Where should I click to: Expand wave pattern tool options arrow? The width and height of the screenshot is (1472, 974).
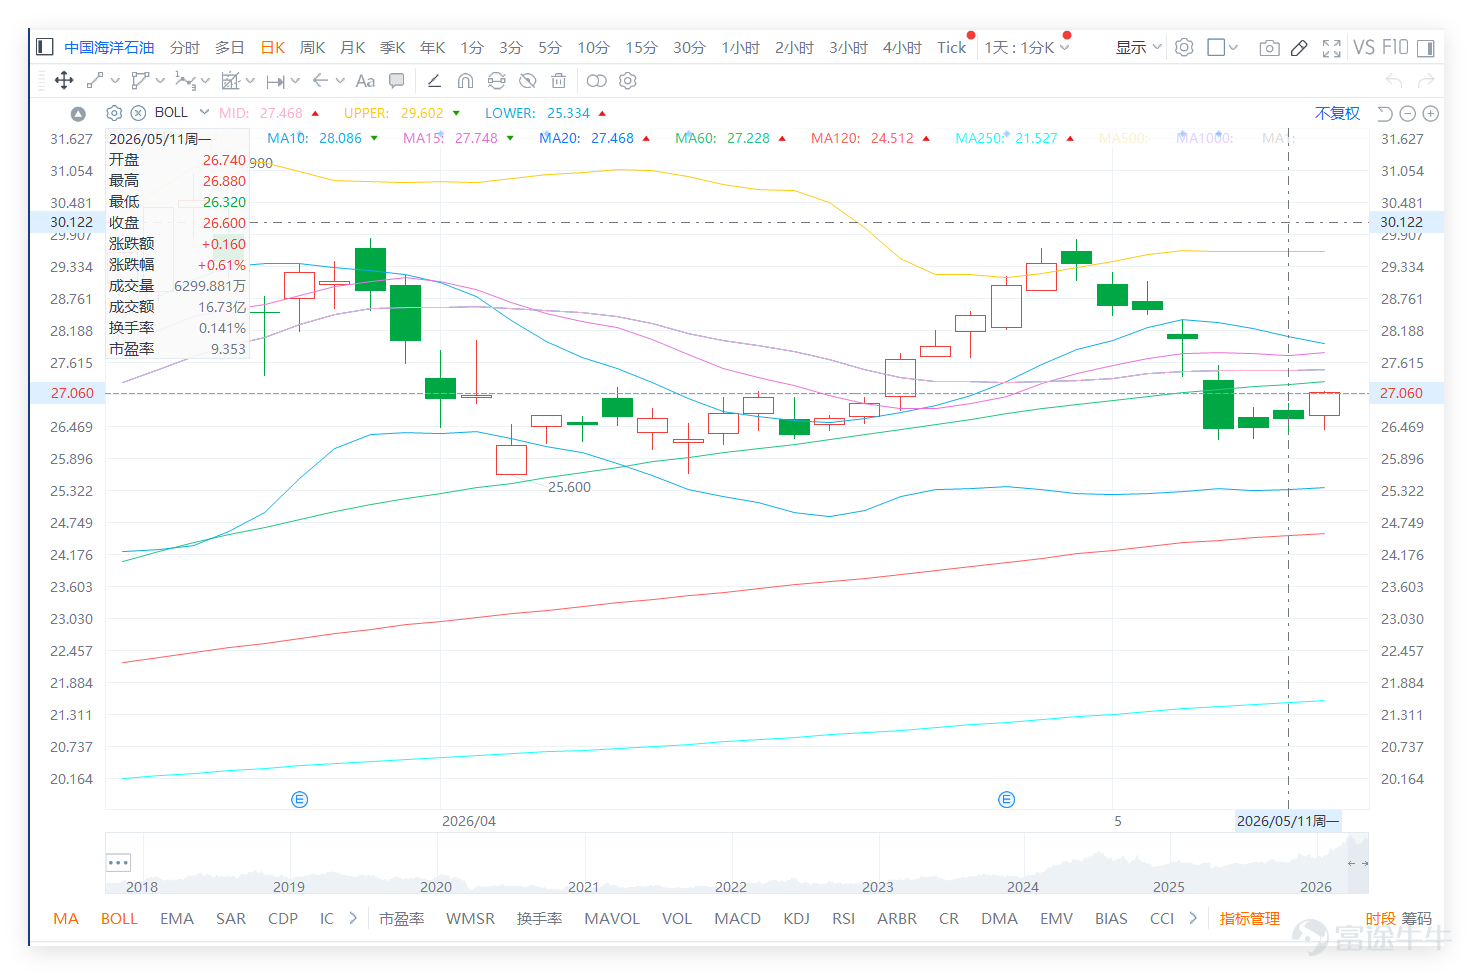tap(205, 81)
